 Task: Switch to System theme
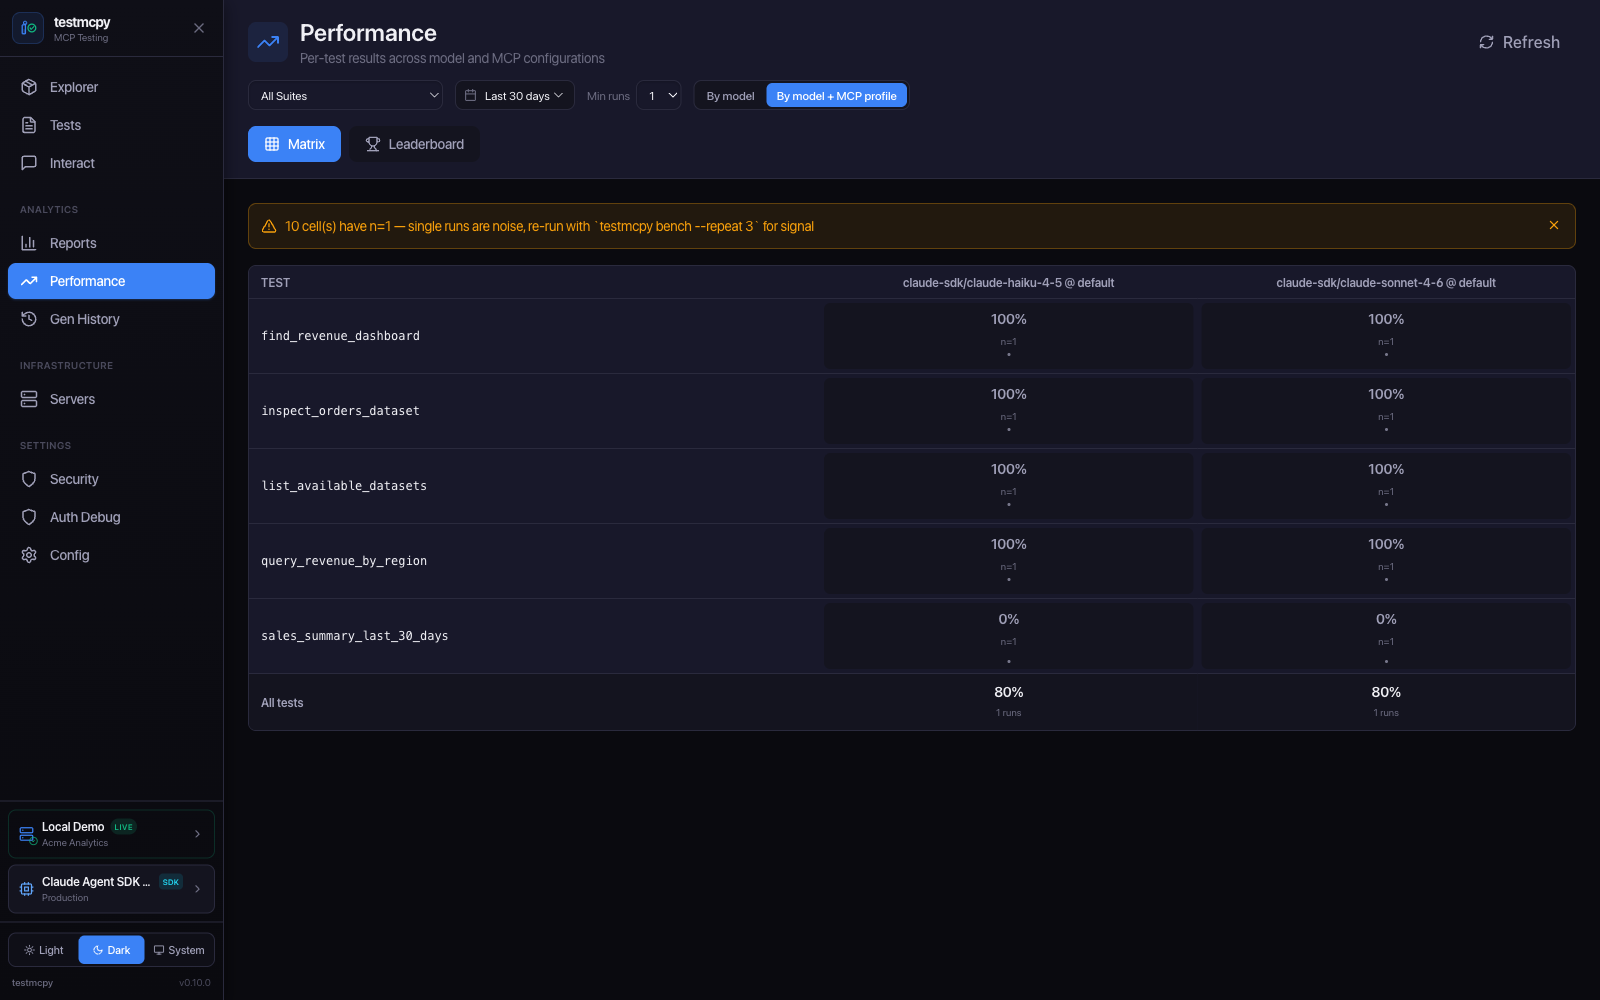[179, 950]
